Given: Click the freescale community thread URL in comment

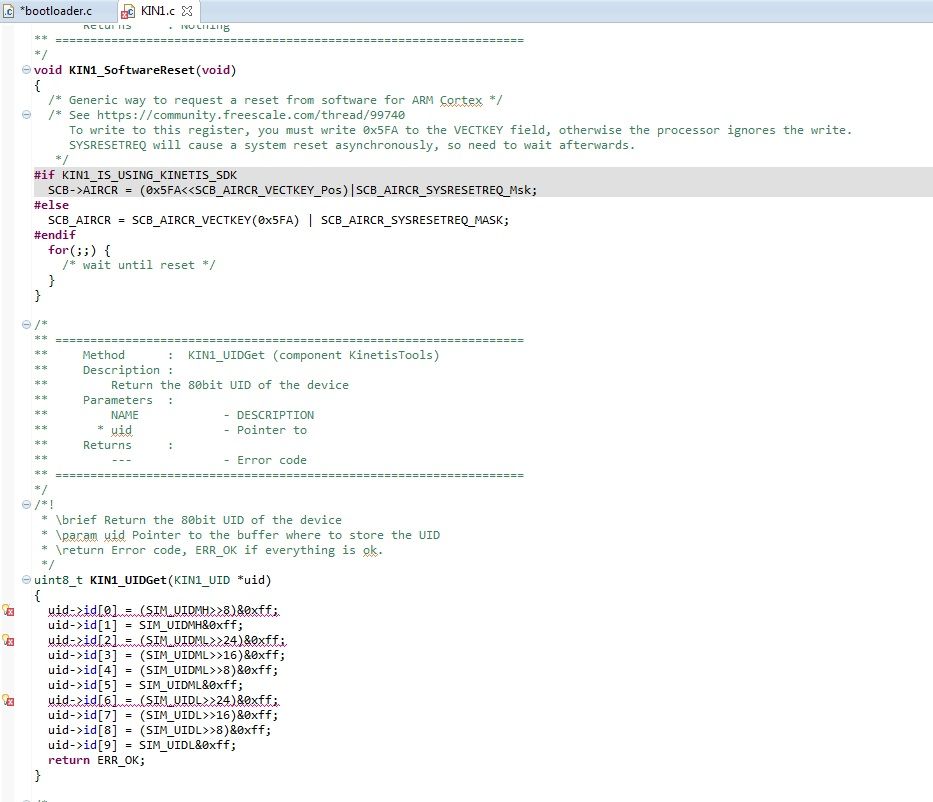Looking at the screenshot, I should pyautogui.click(x=251, y=115).
